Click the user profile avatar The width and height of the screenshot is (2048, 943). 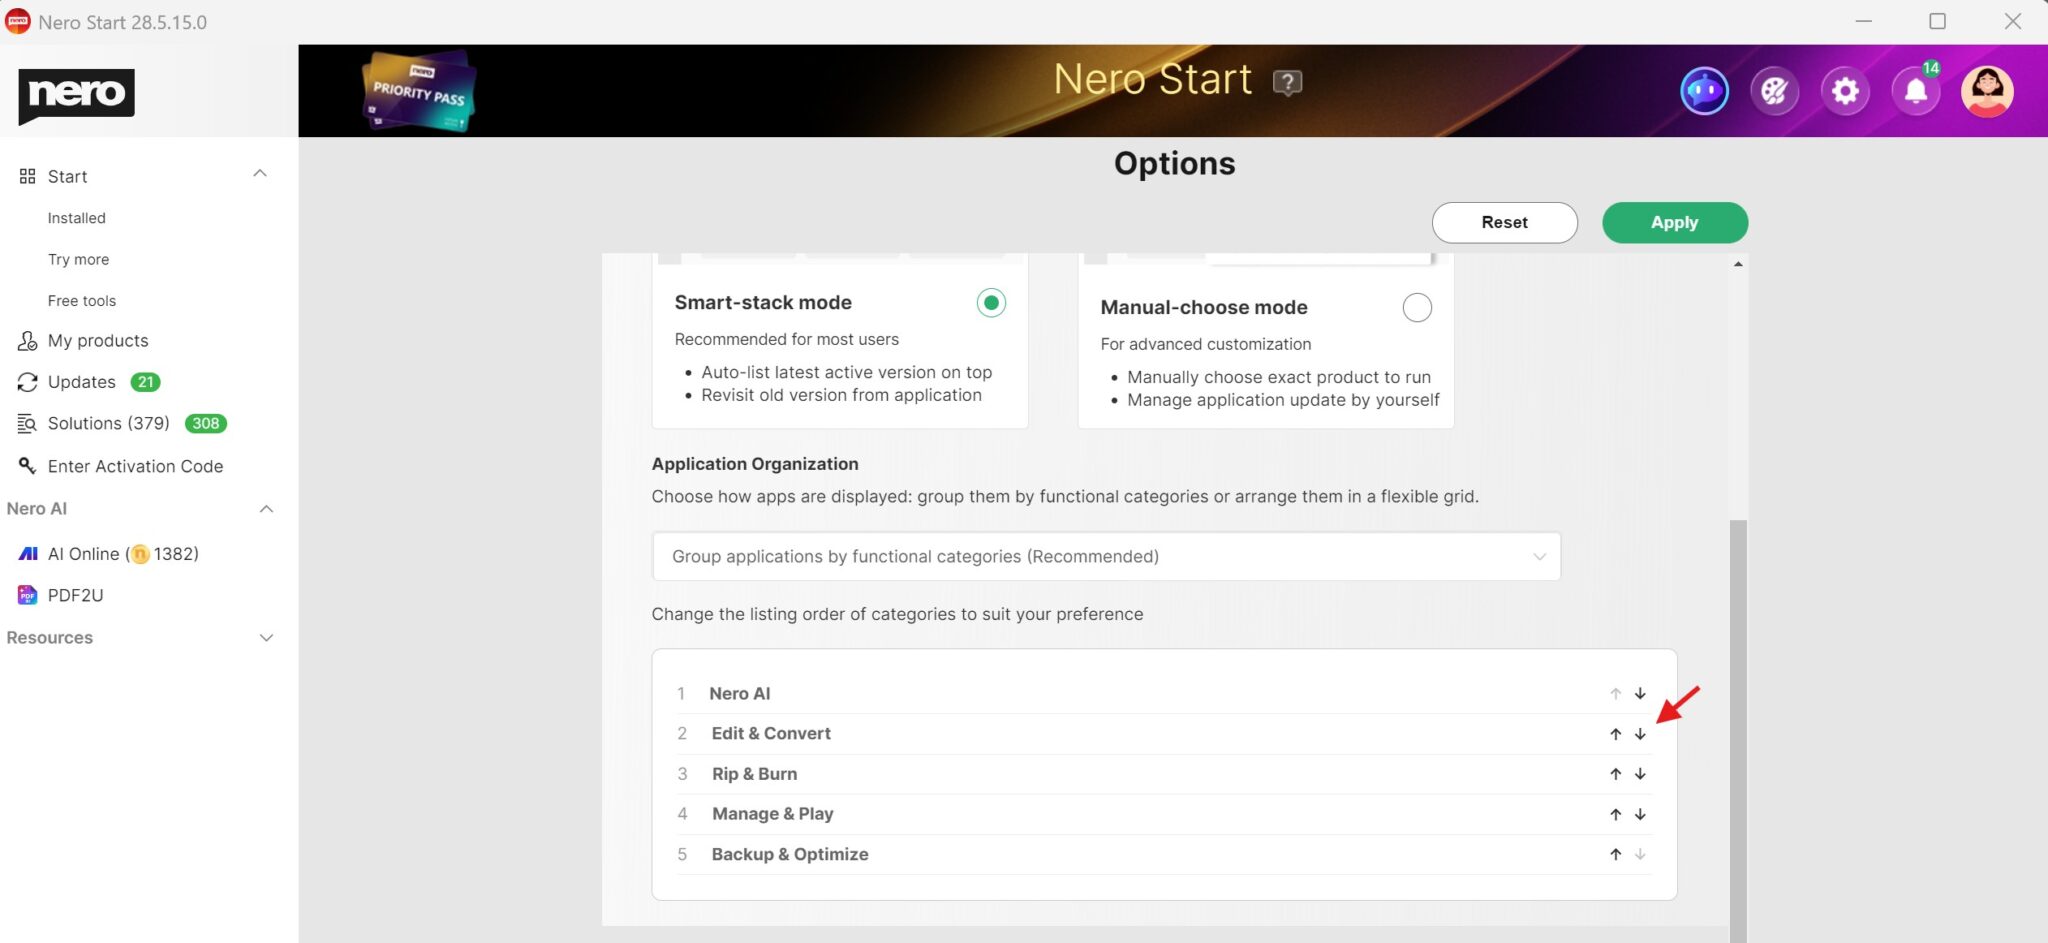click(1988, 90)
